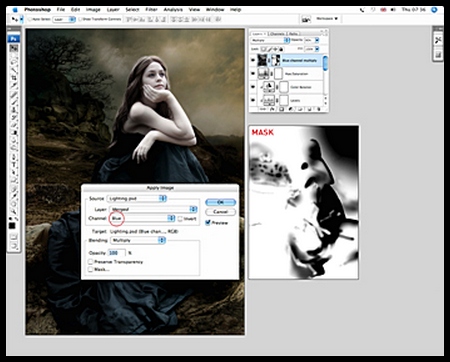Image resolution: width=450 pixels, height=362 pixels.
Task: Hide the Levels layer
Action: click(253, 100)
